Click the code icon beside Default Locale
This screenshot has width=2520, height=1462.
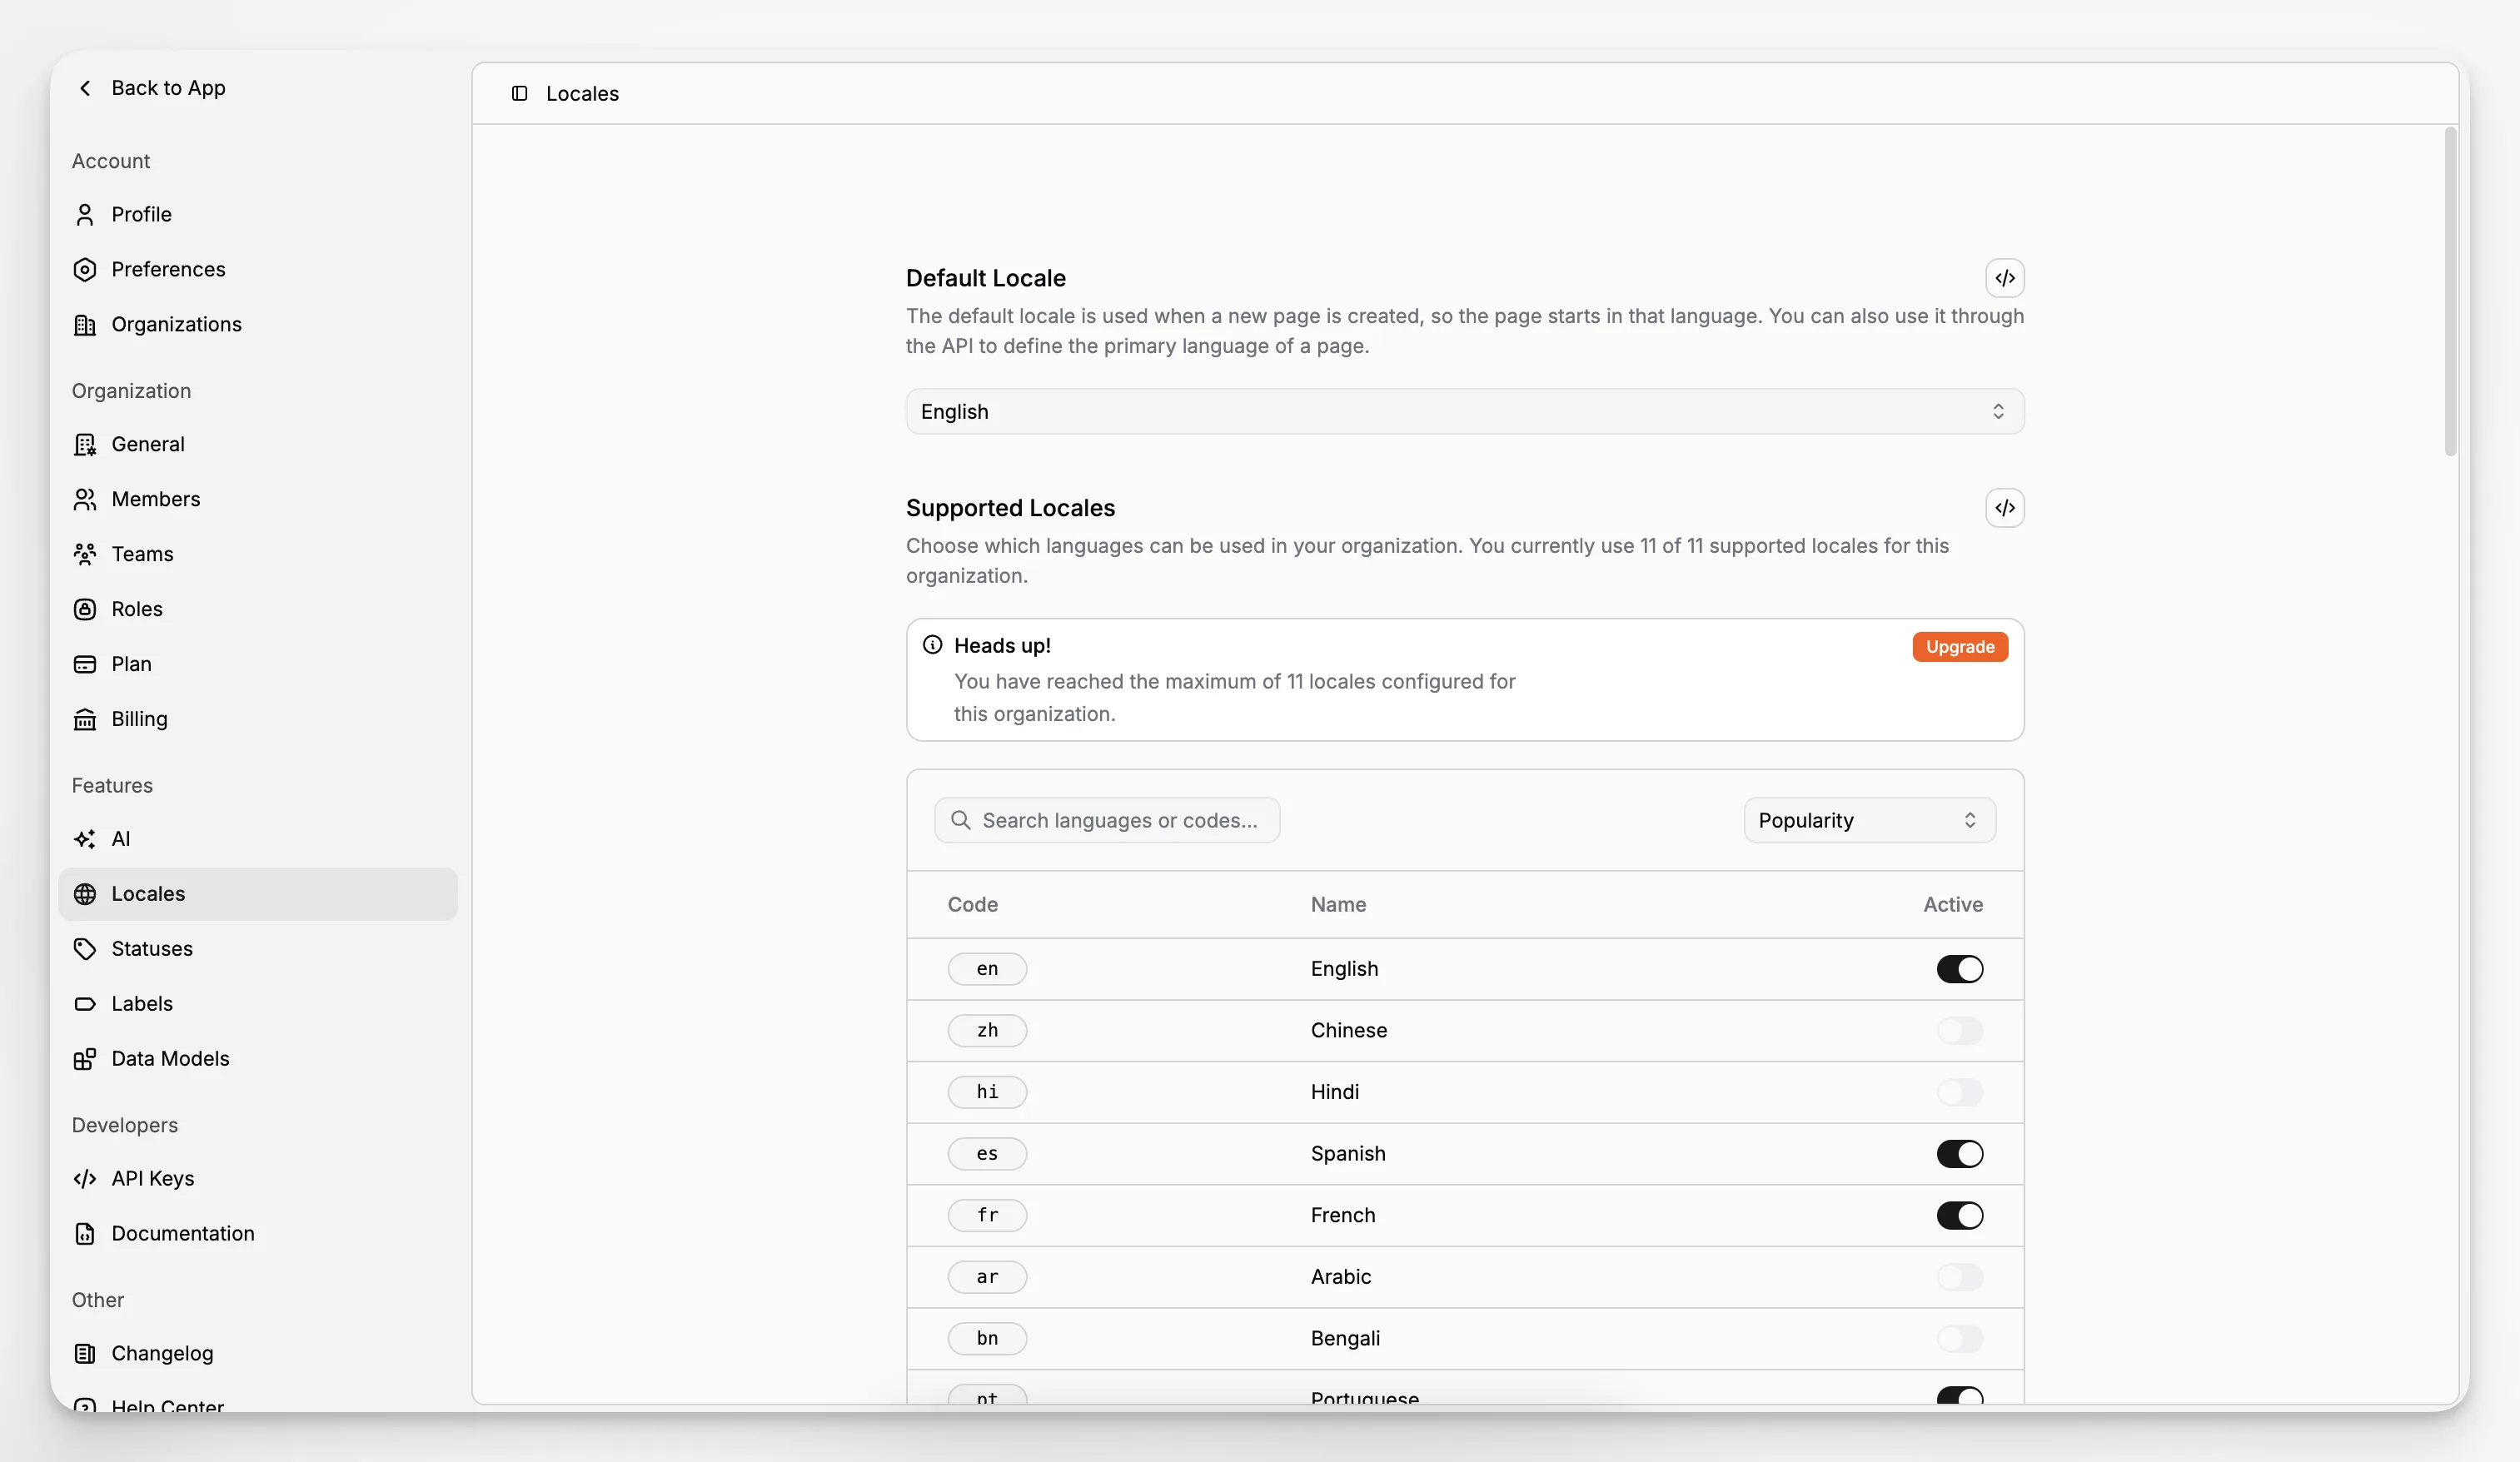(2005, 279)
